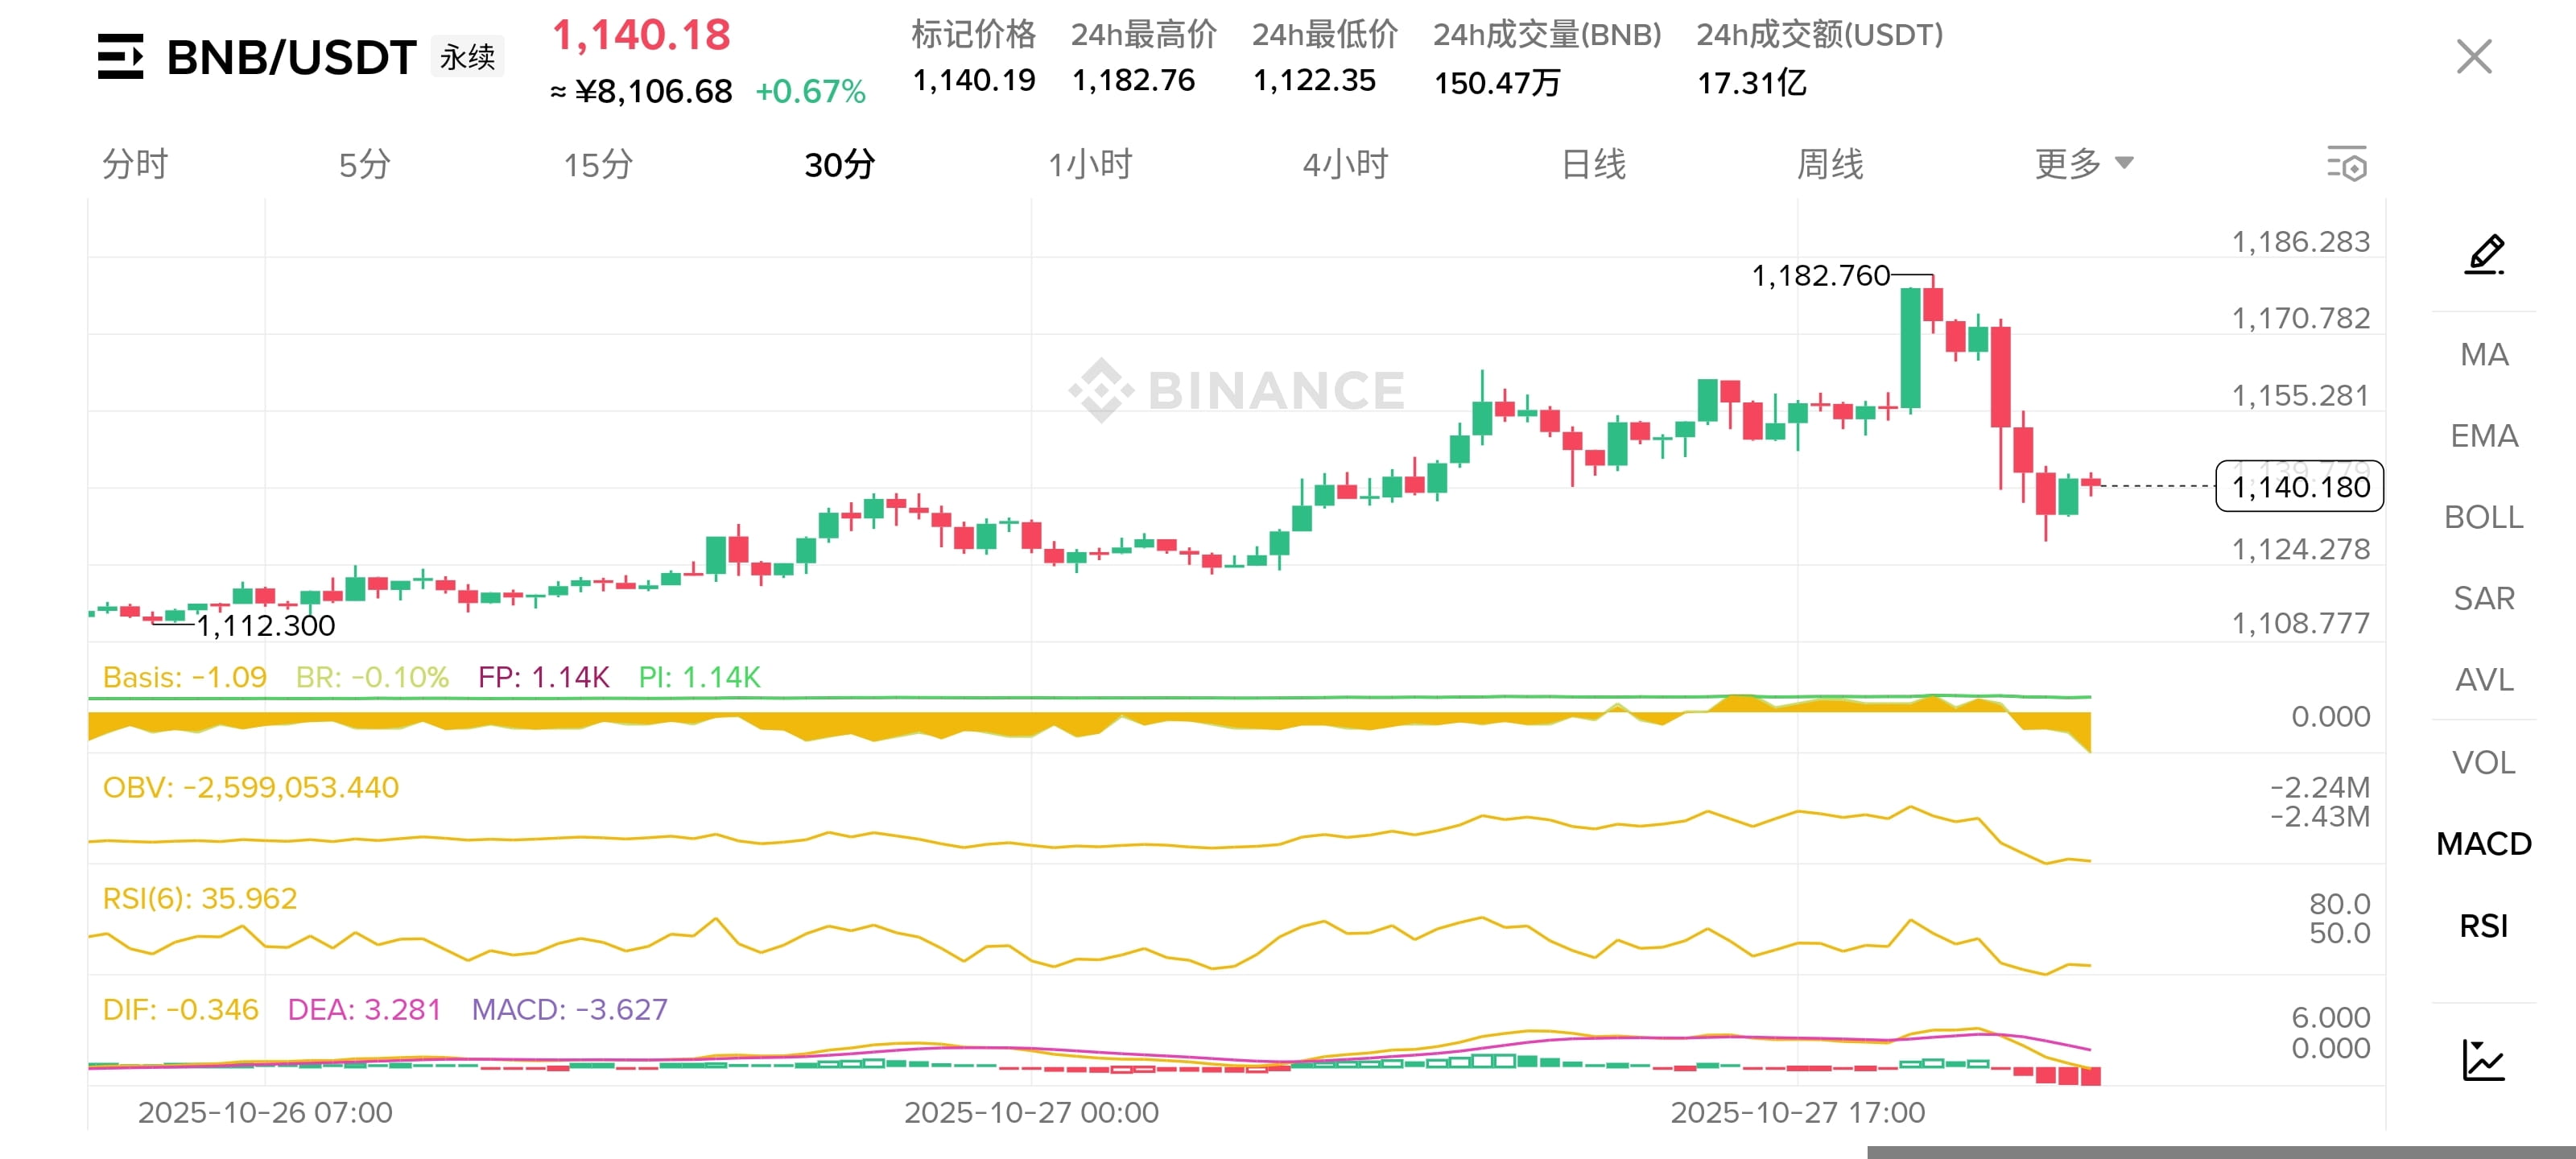Click the 永续 contract type label
Screen dimensions: 2576x1159
[x=467, y=57]
